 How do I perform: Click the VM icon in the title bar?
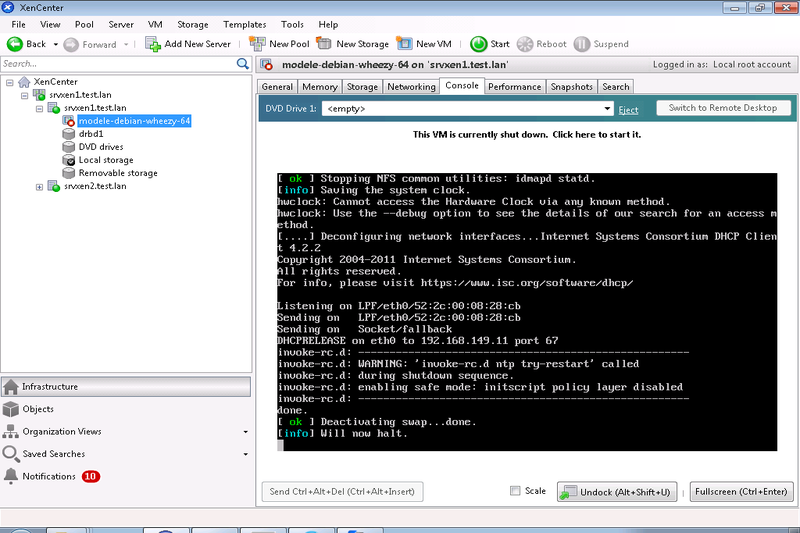(266, 64)
